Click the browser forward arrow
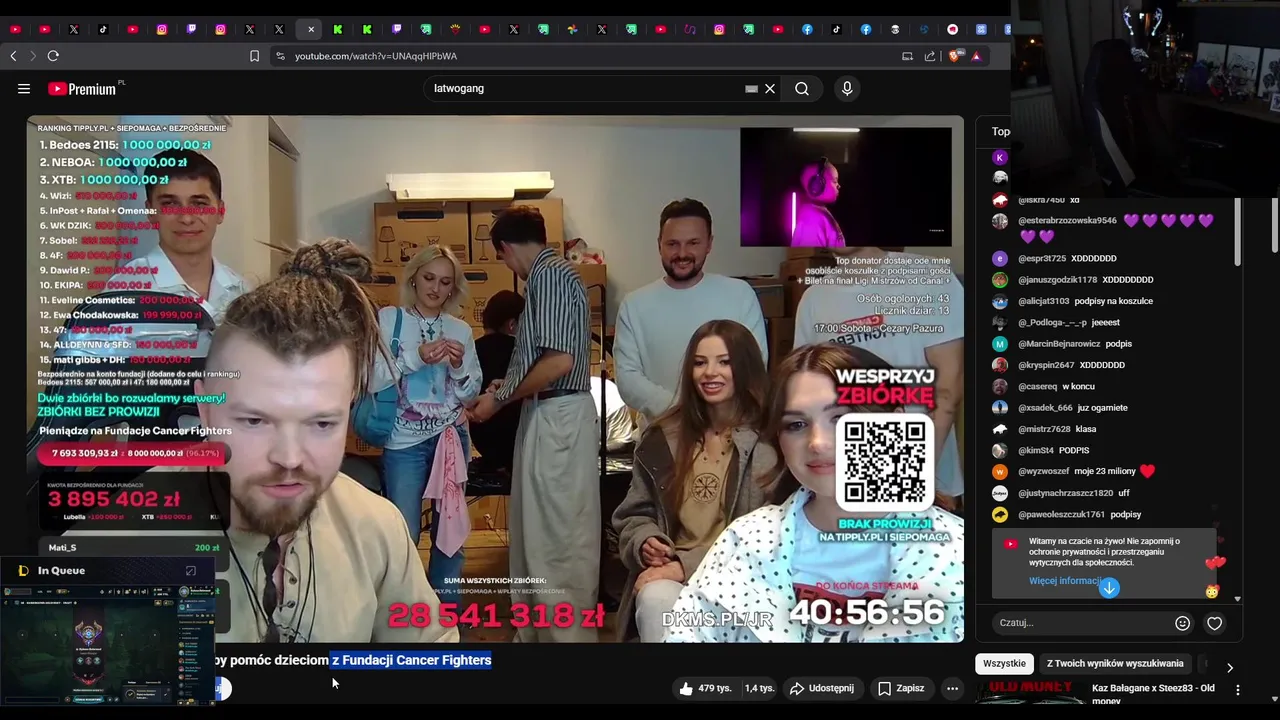The height and width of the screenshot is (720, 1280). point(32,56)
